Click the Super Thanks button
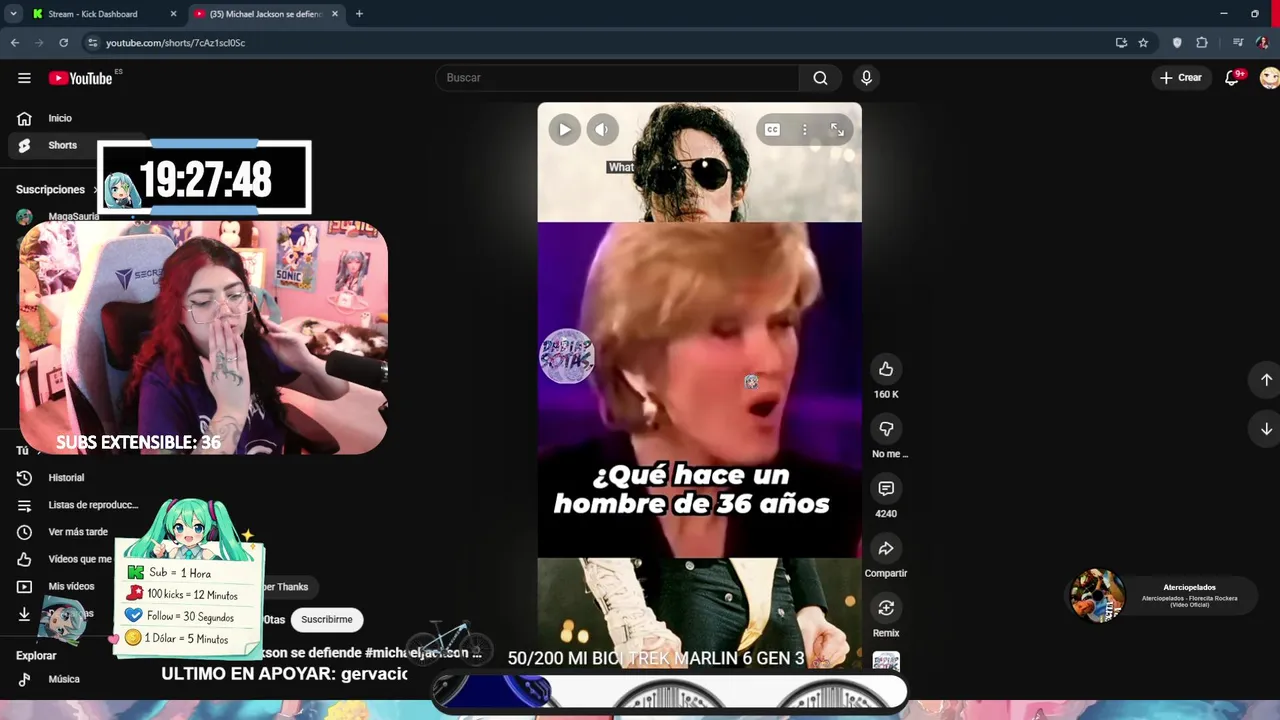This screenshot has width=1280, height=720. point(288,587)
